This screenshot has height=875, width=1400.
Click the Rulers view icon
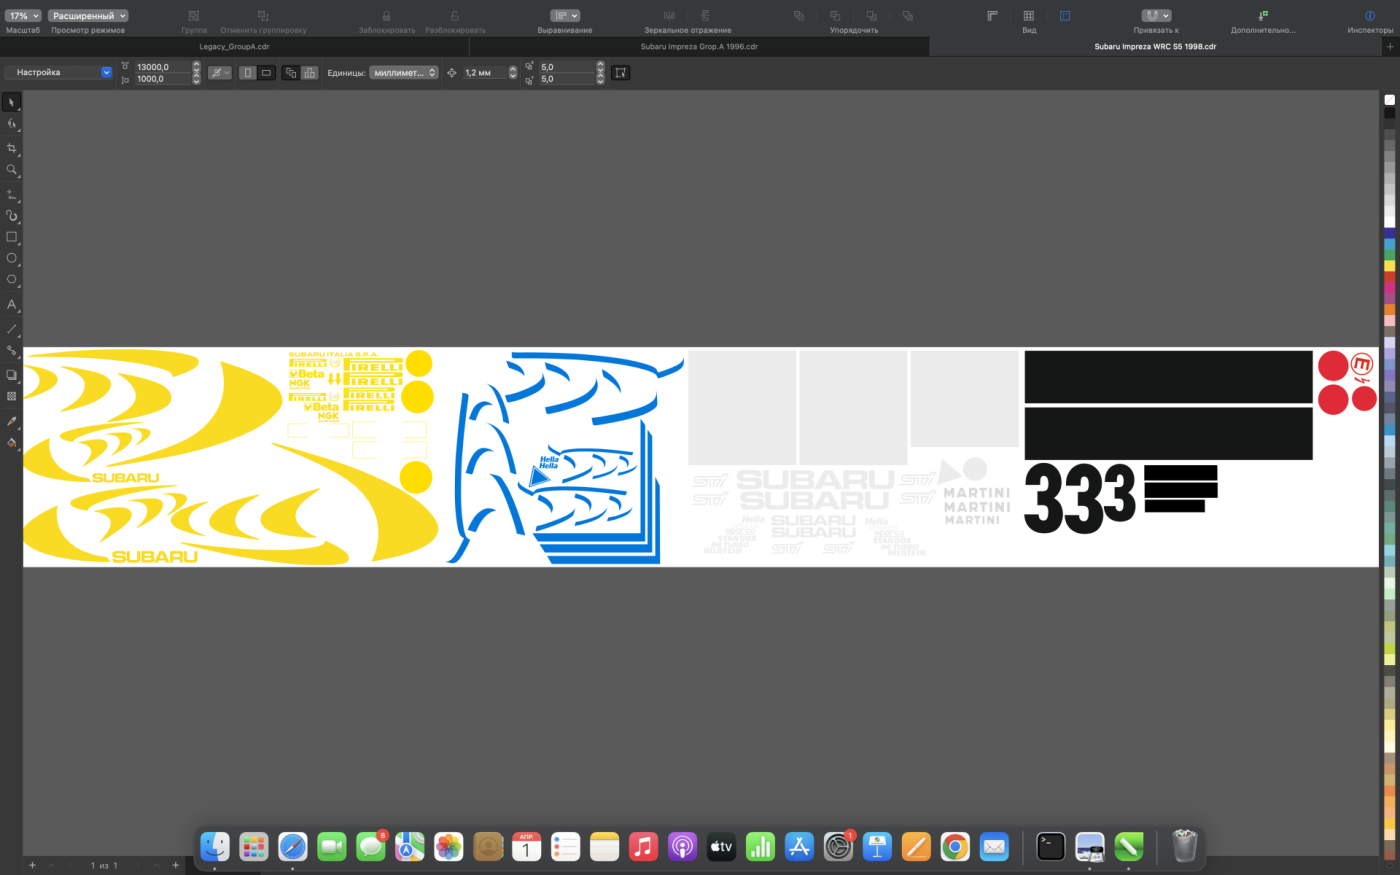pos(993,16)
